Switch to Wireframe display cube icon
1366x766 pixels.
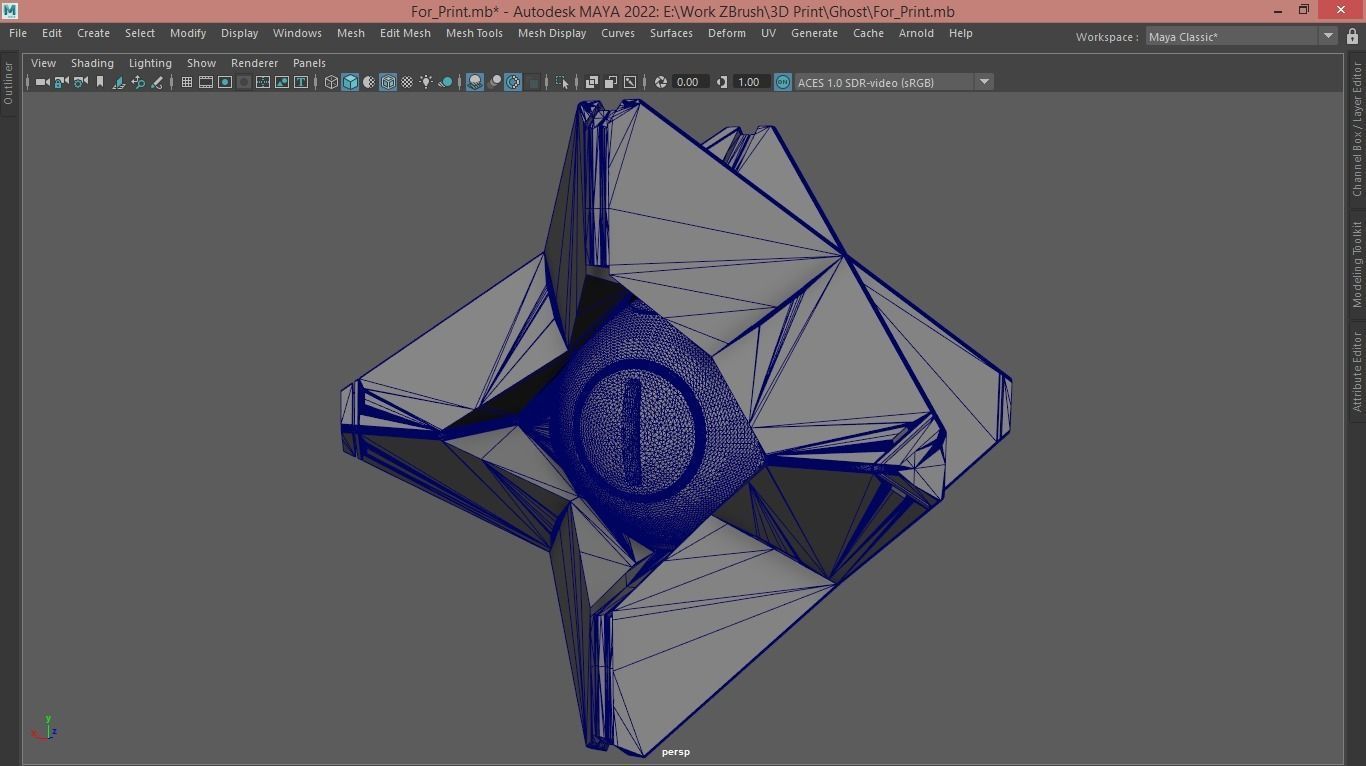(x=331, y=82)
